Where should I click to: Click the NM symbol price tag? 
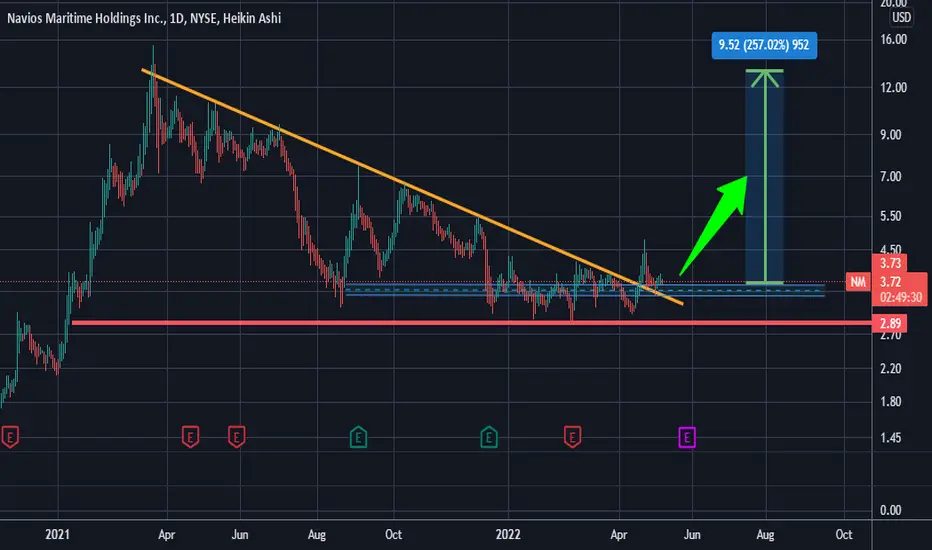point(858,282)
